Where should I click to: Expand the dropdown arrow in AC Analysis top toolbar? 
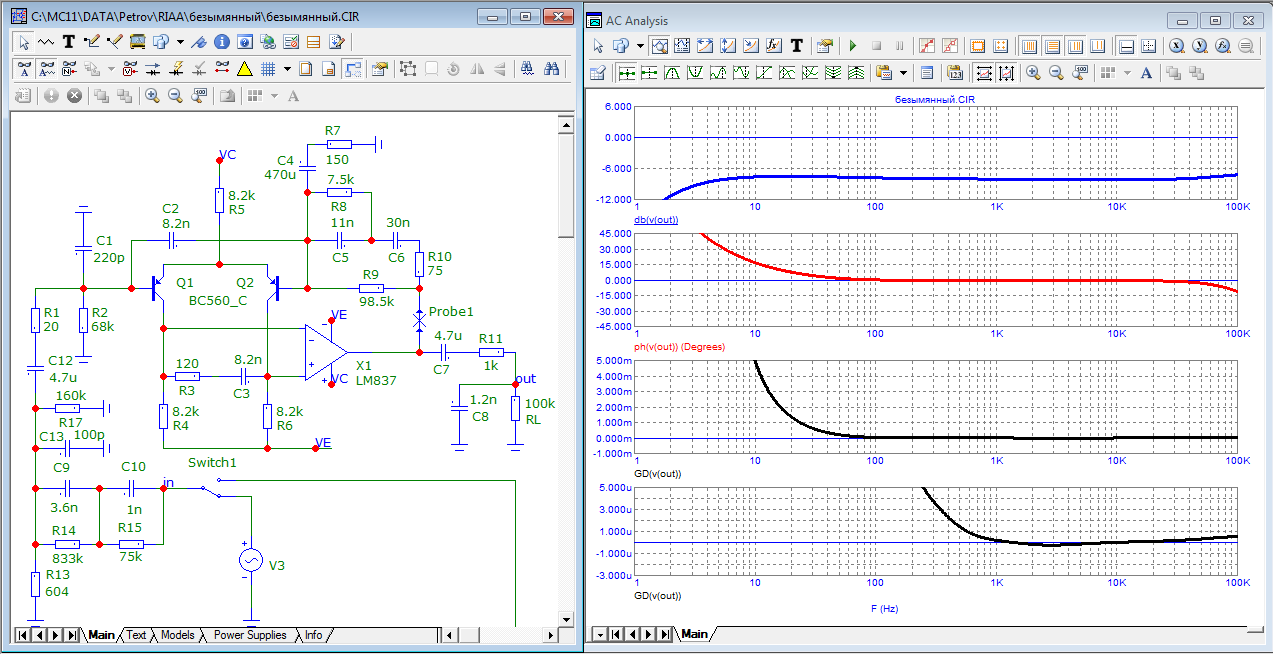coord(638,46)
